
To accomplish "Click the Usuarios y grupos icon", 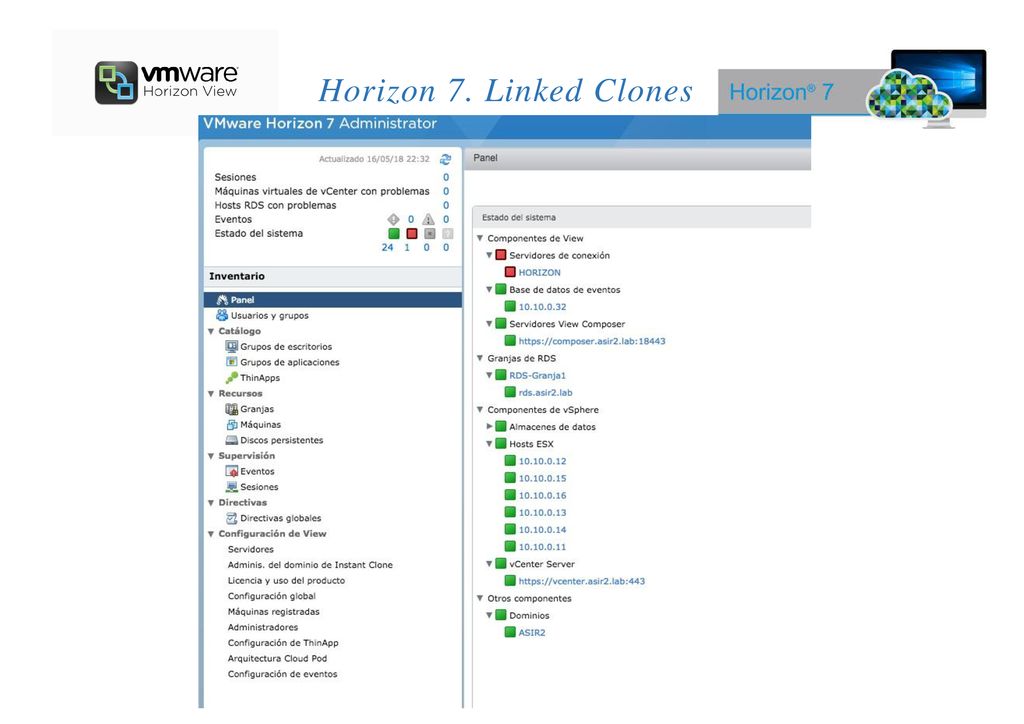I will coord(222,315).
